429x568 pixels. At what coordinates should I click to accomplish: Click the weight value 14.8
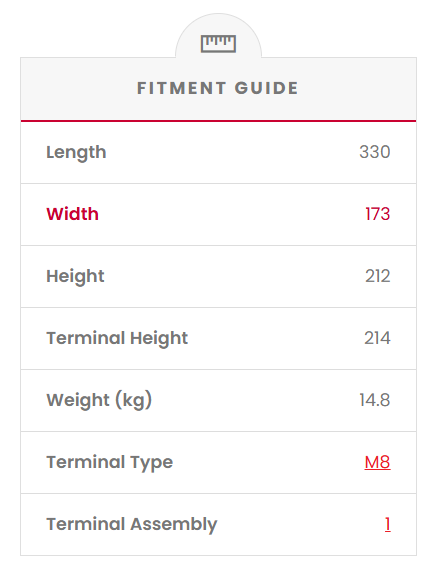(x=375, y=400)
